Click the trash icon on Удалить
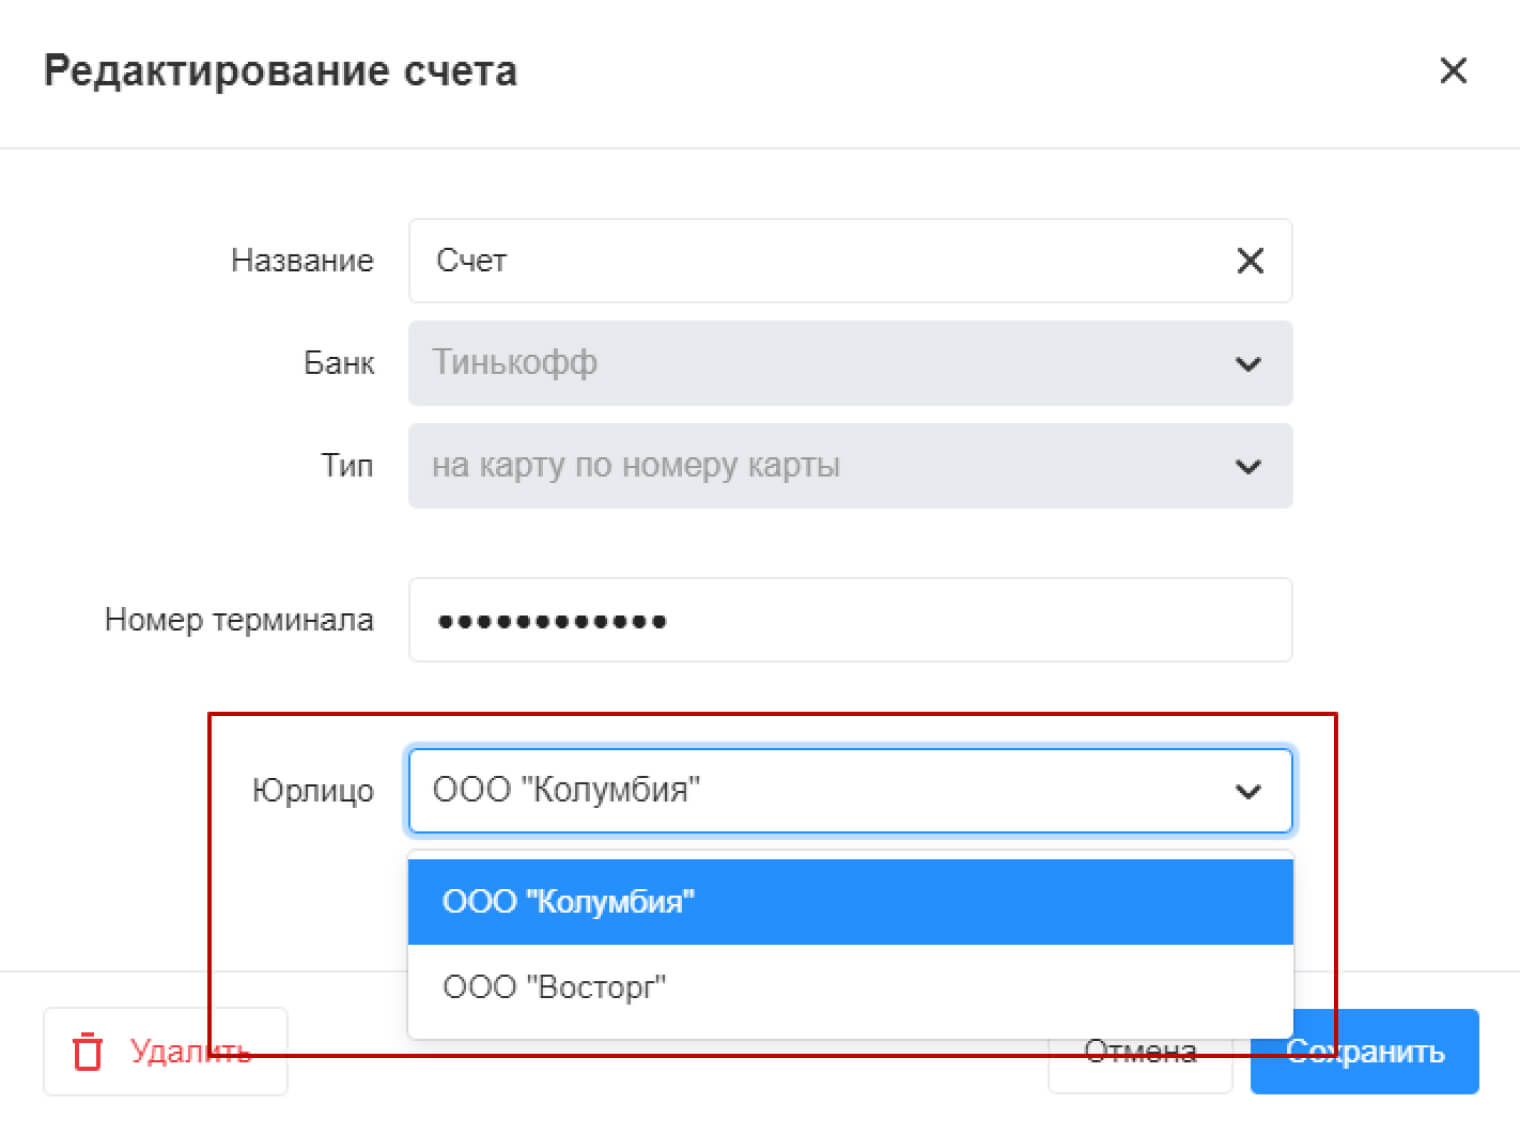 [x=88, y=1051]
